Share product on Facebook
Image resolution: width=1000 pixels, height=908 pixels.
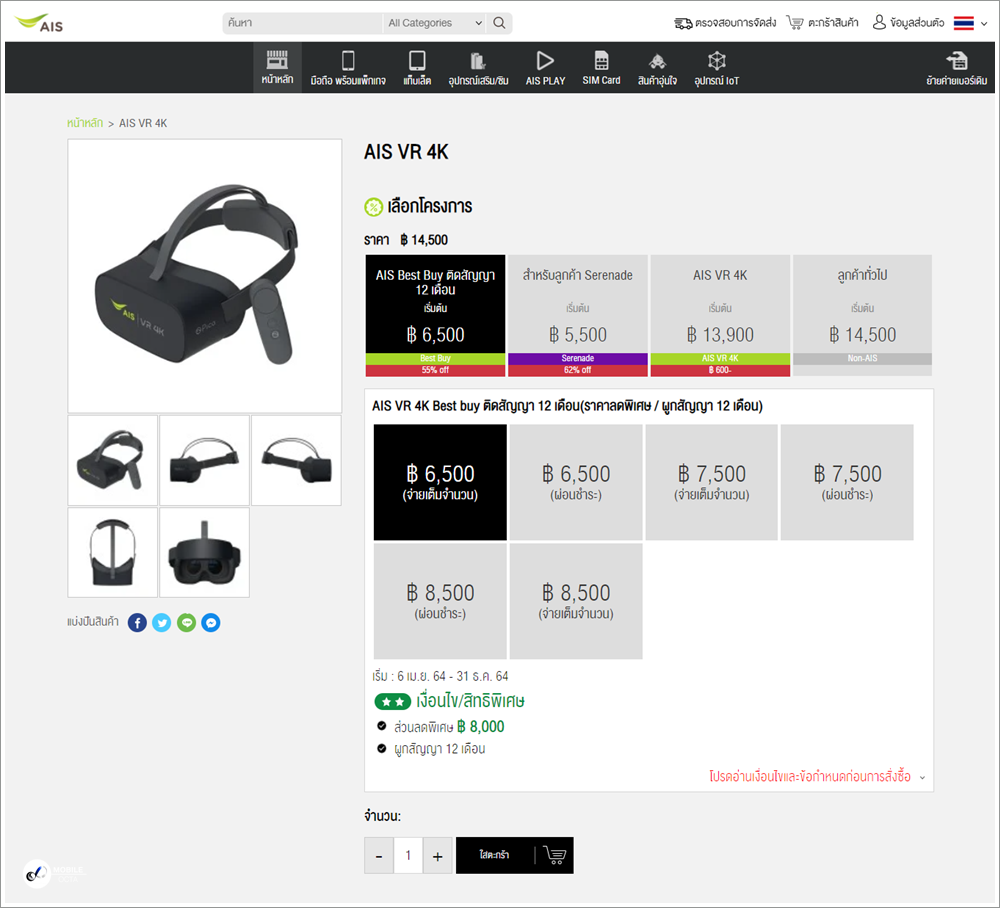click(137, 622)
